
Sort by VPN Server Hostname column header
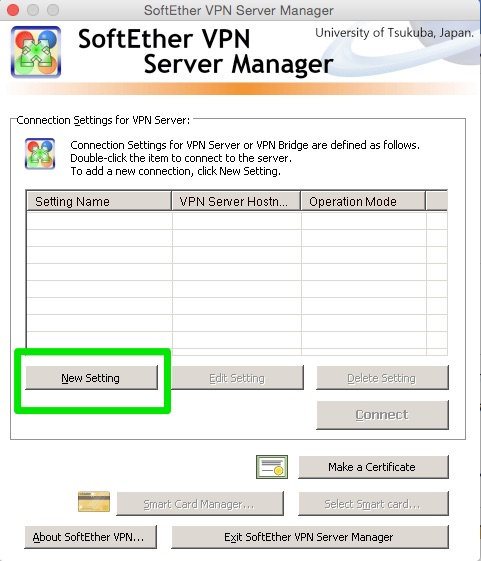[x=236, y=201]
